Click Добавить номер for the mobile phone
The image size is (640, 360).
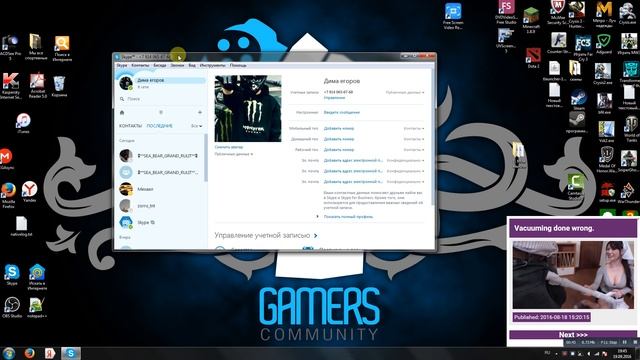[x=339, y=129]
